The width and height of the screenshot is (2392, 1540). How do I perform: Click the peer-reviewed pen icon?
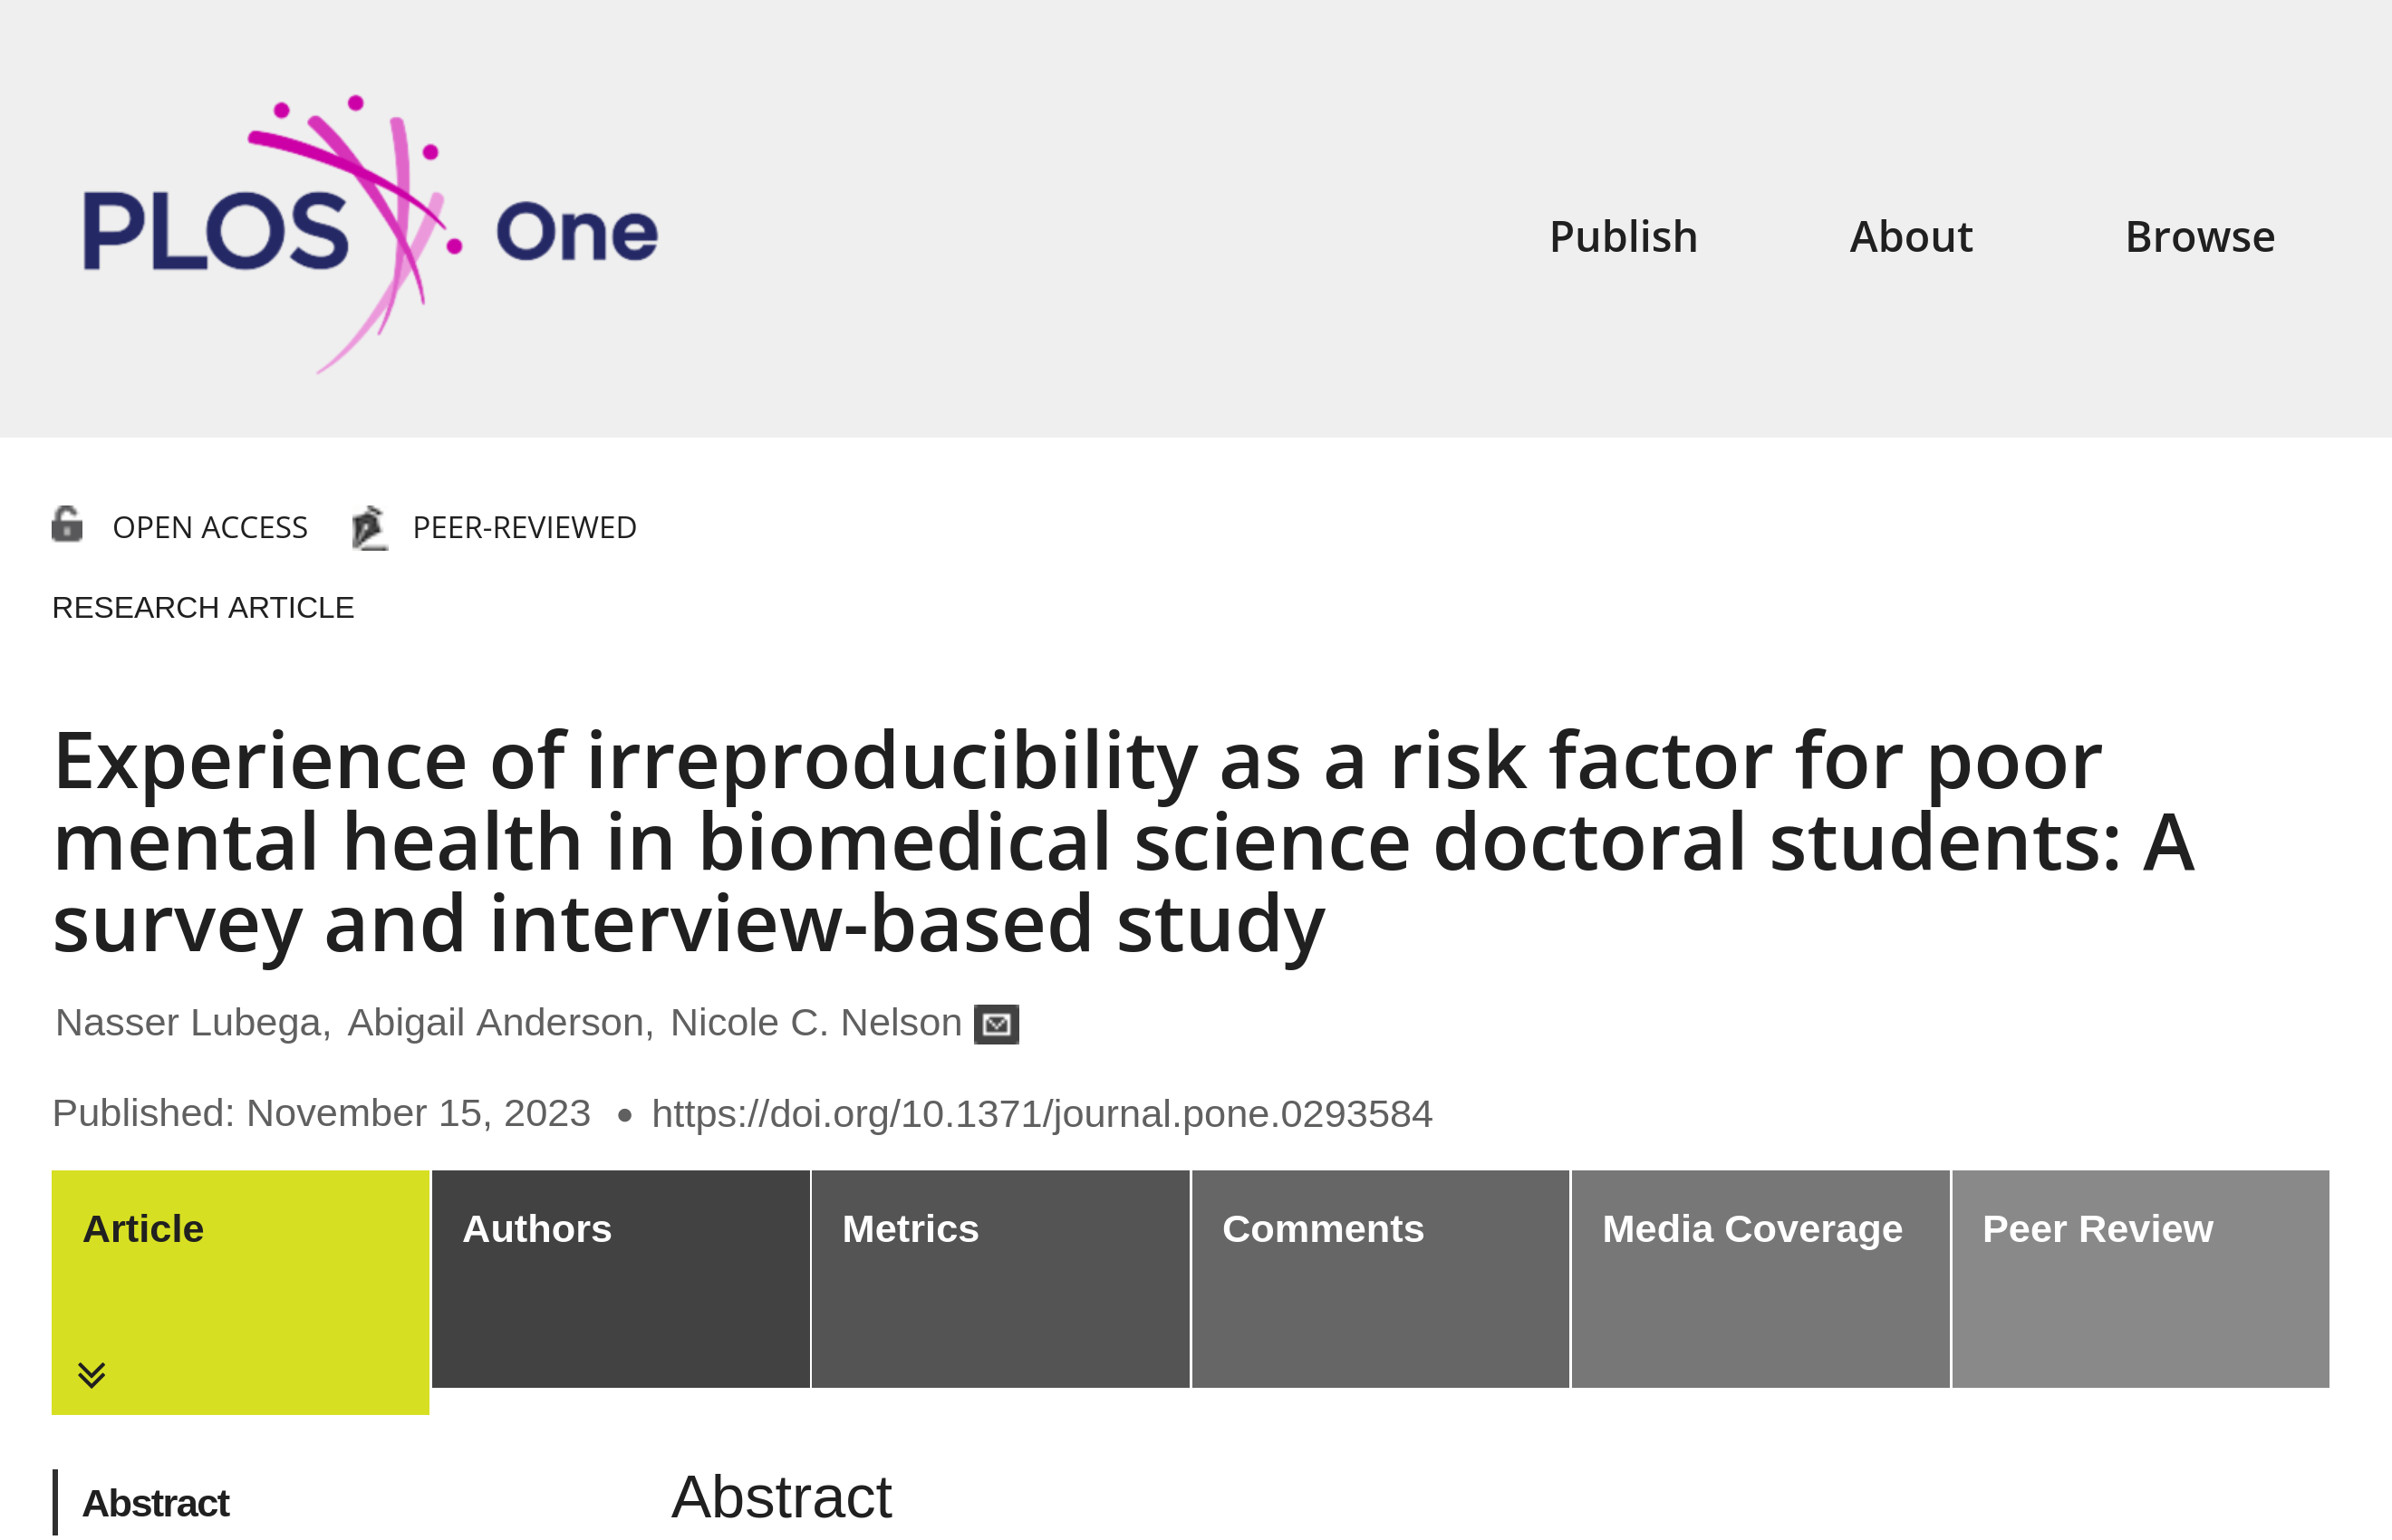coord(369,527)
